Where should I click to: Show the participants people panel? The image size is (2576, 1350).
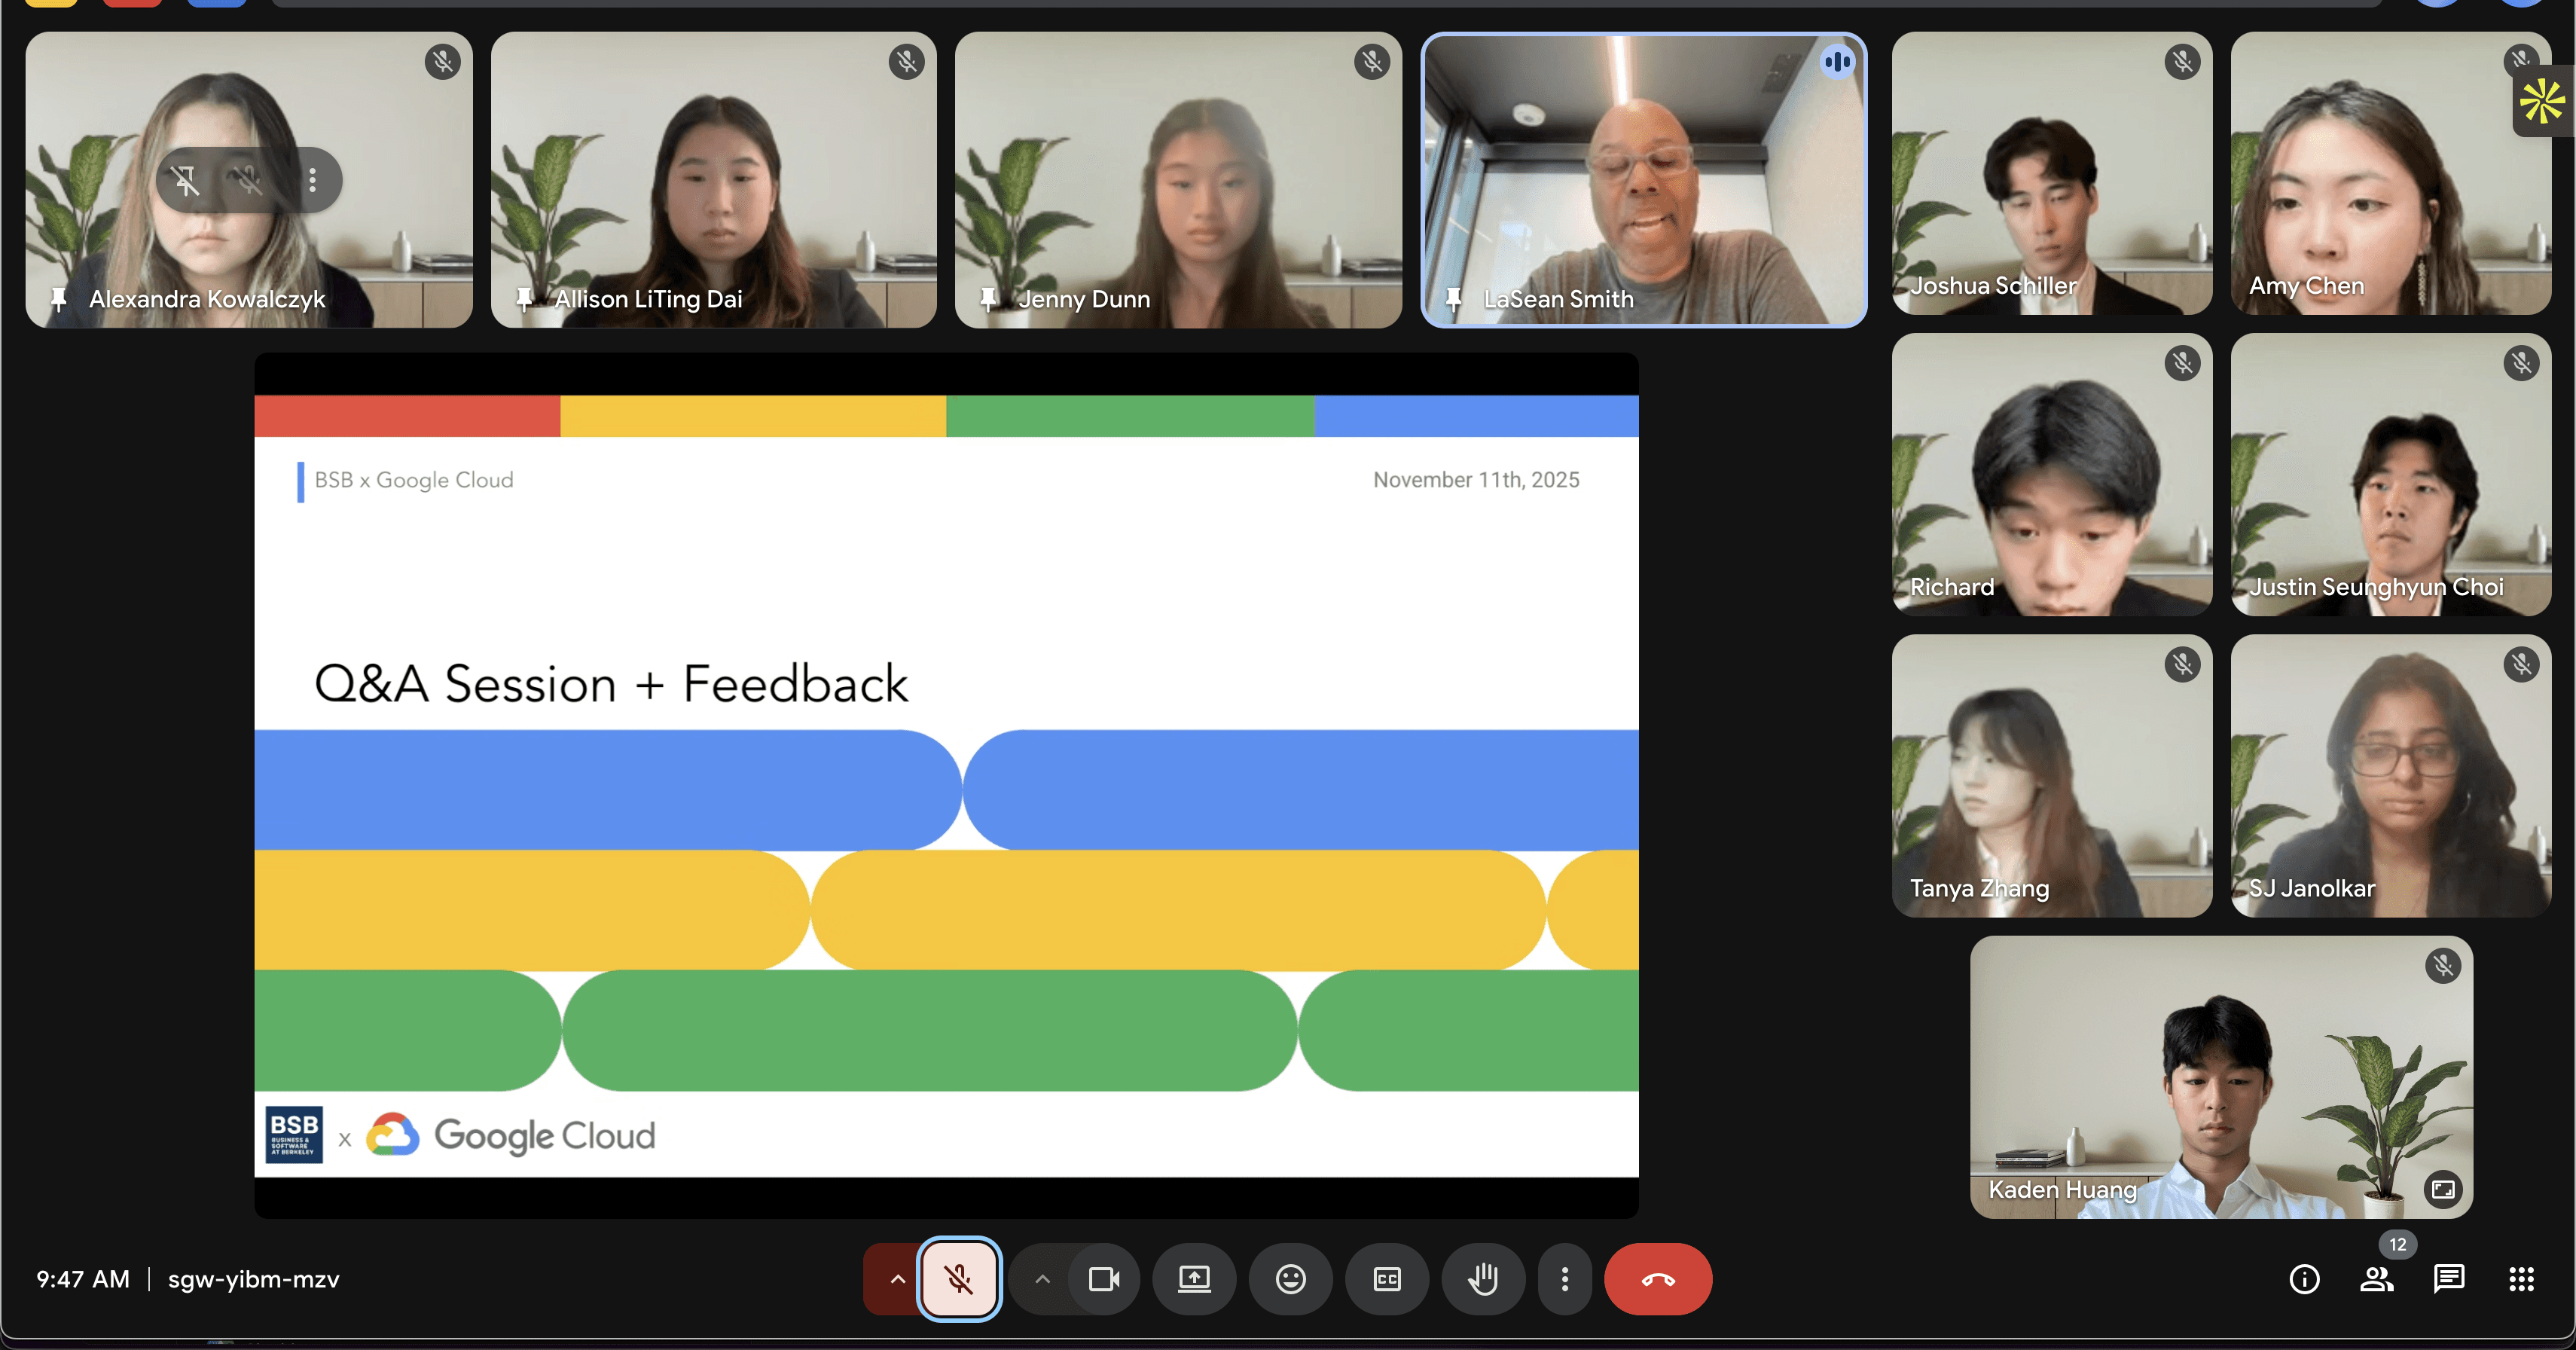click(x=2377, y=1279)
